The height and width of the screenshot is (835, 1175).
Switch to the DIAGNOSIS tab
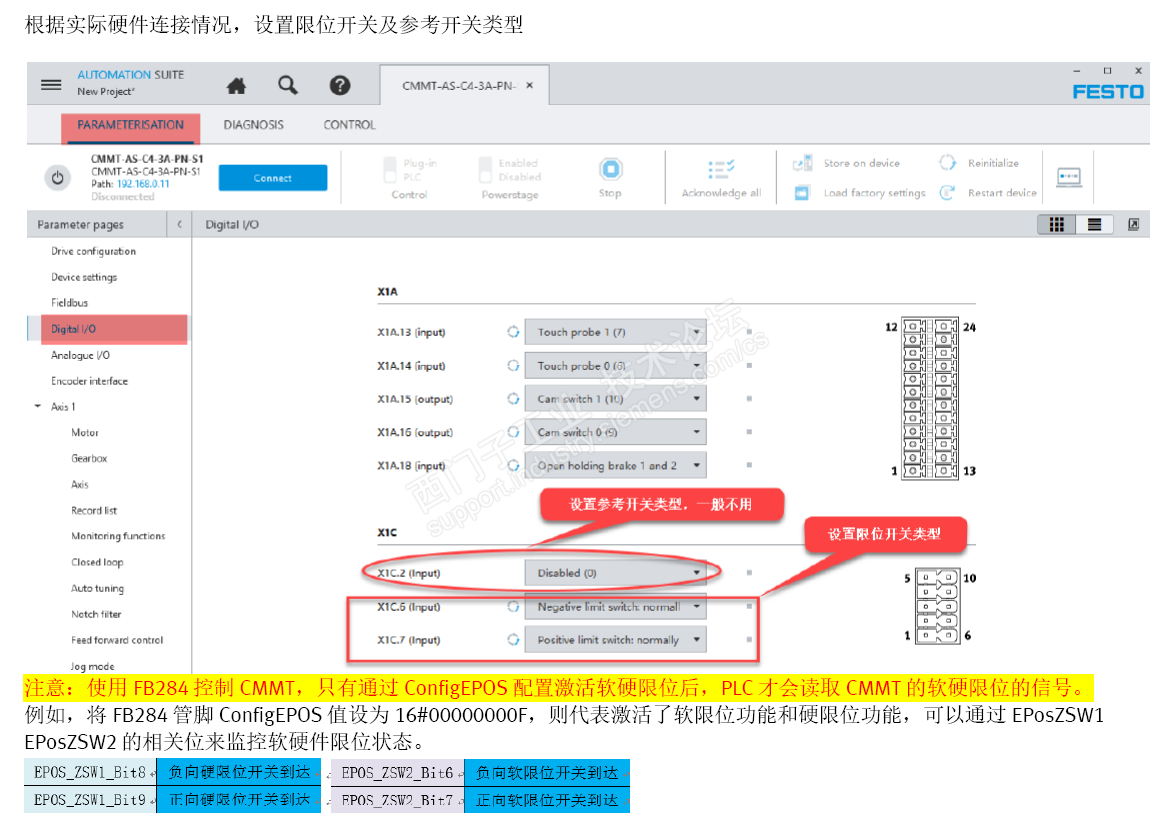(253, 125)
